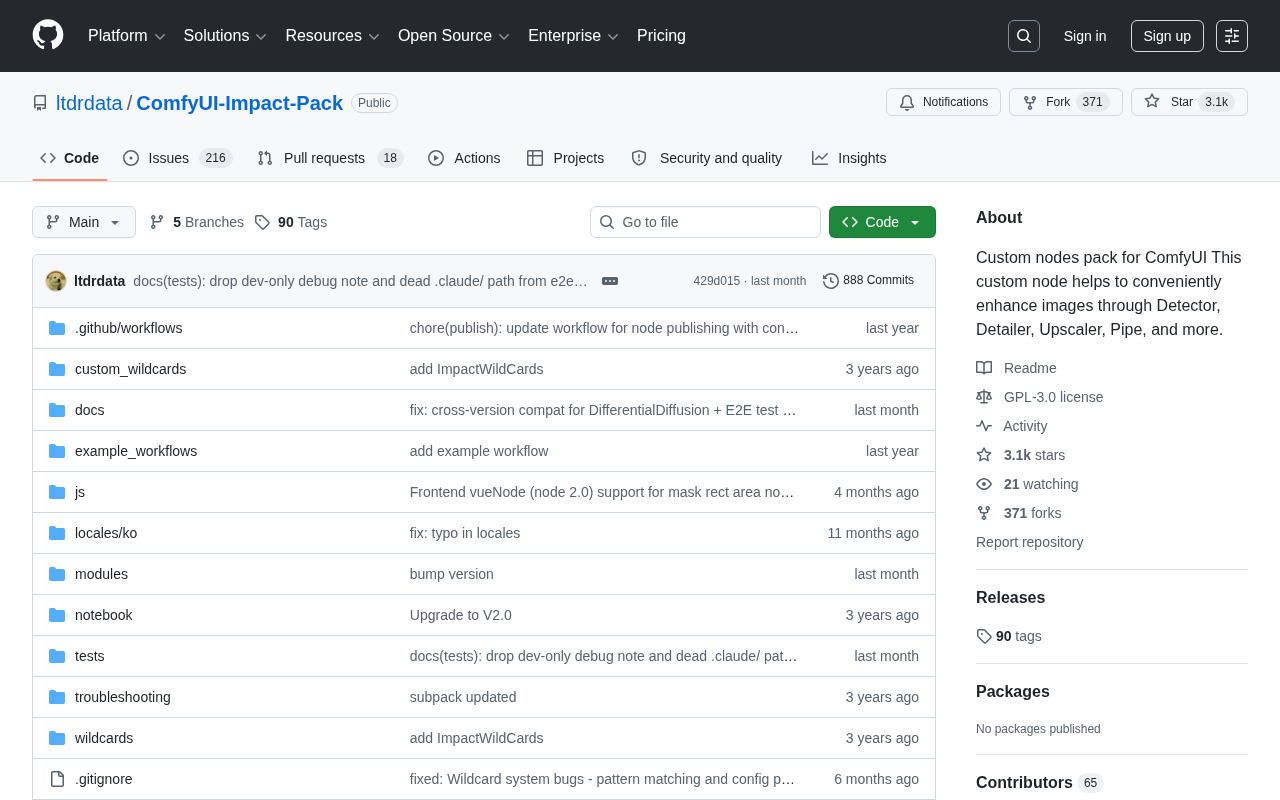Screen dimensions: 1280x800
Task: Open the green Code dropdown button
Action: click(x=882, y=222)
